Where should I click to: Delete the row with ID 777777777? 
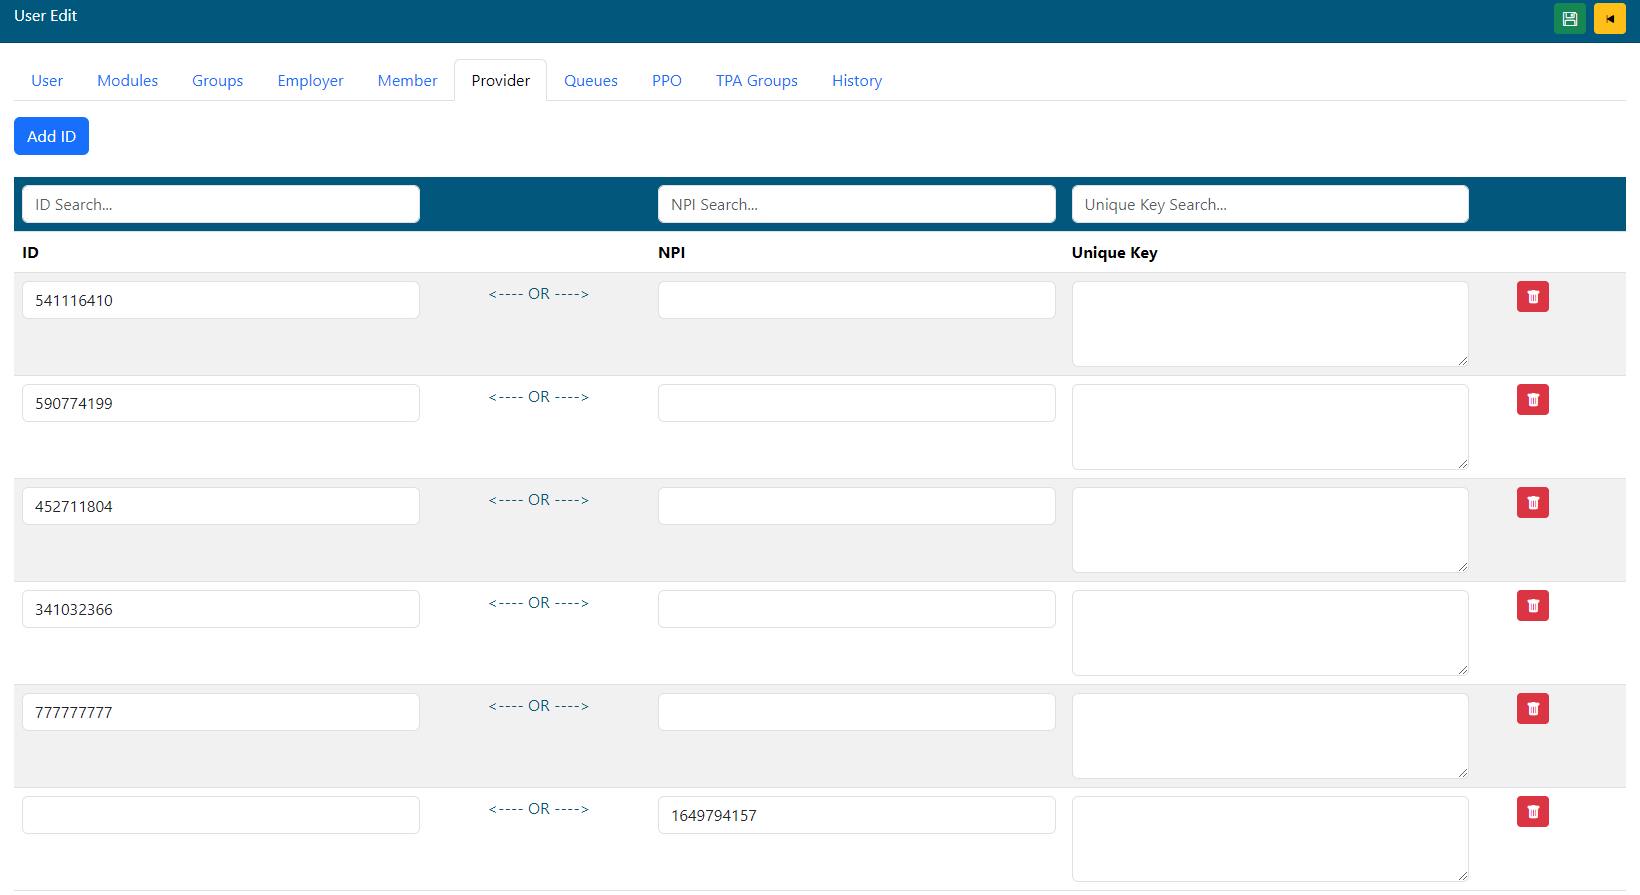1532,709
